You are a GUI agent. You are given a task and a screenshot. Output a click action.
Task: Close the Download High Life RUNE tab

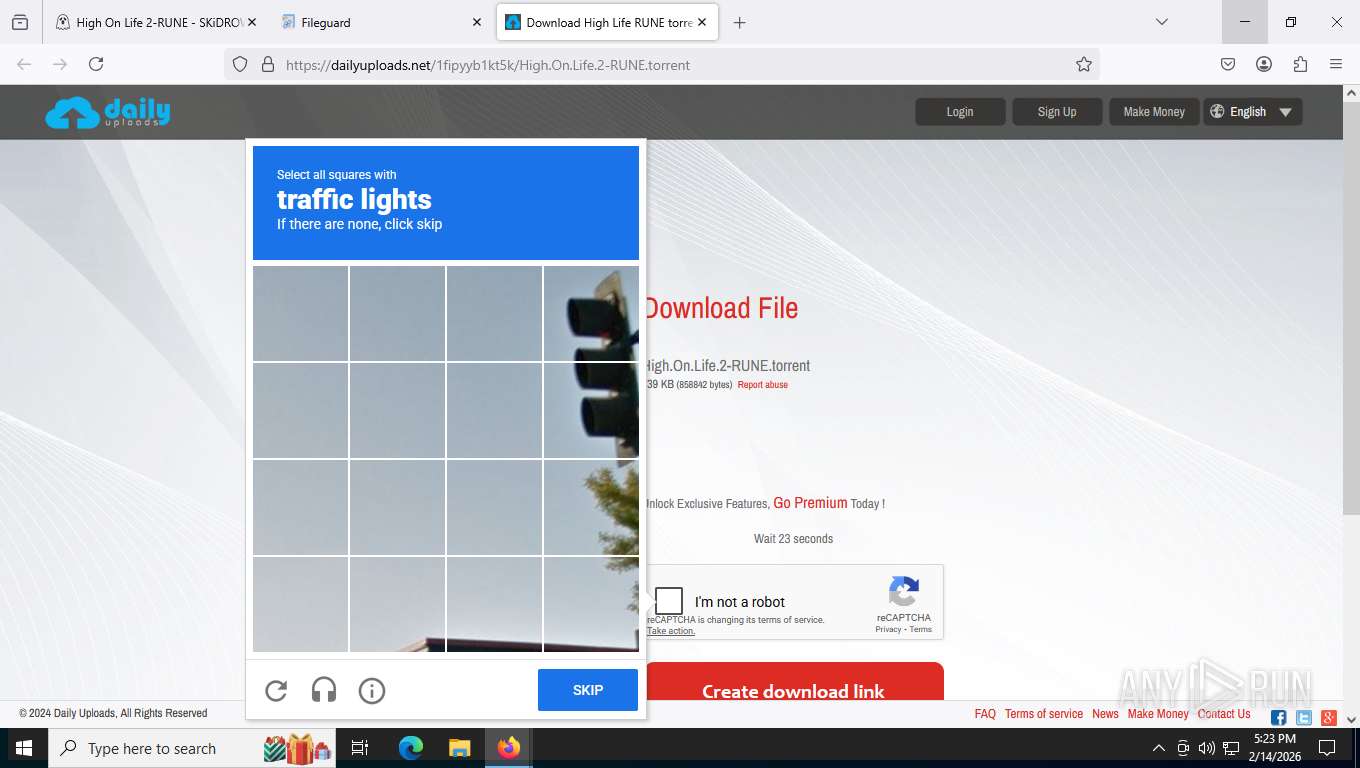[x=702, y=22]
